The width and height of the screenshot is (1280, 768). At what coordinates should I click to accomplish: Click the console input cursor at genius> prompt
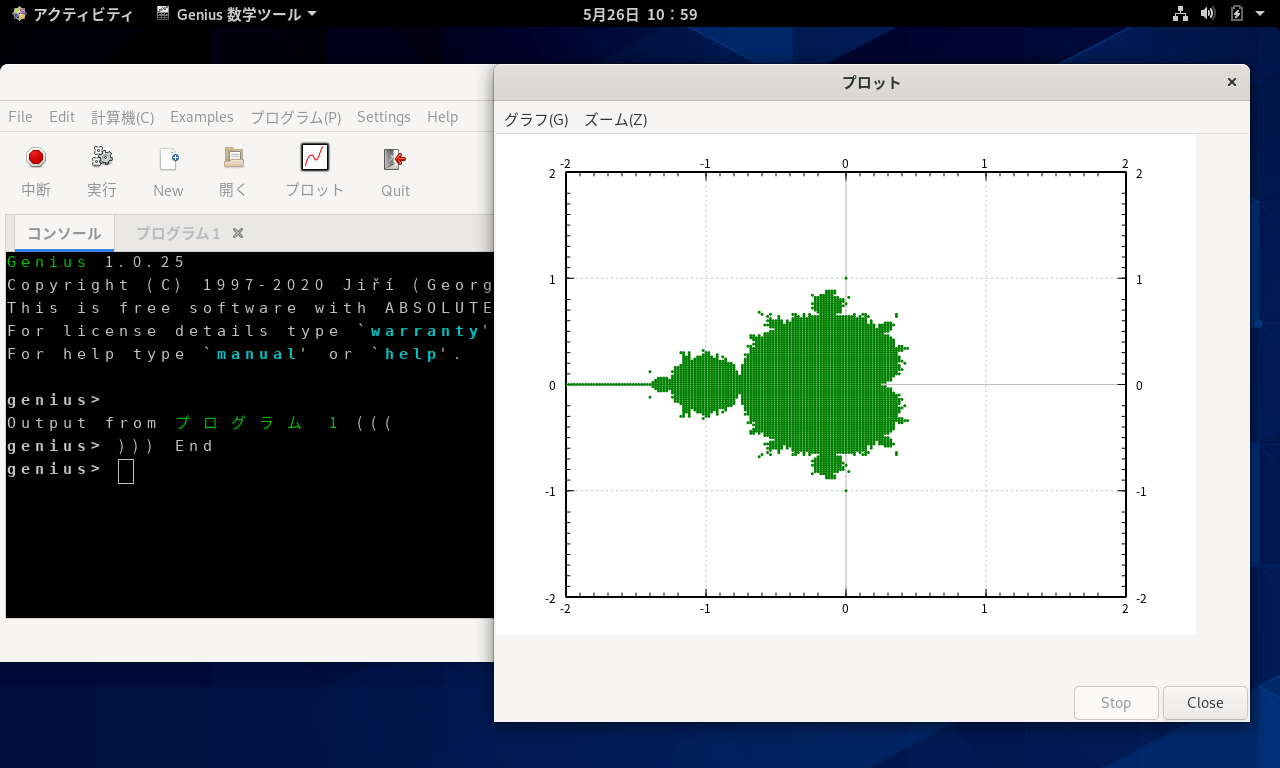point(126,471)
